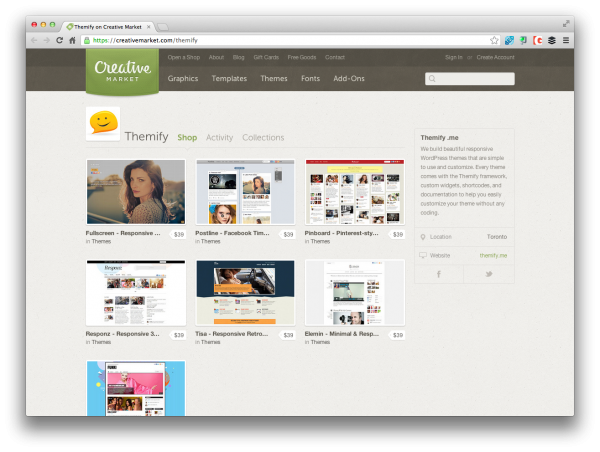Image resolution: width=600 pixels, height=452 pixels.
Task: Click the green padlock in address bar
Action: (x=87, y=40)
